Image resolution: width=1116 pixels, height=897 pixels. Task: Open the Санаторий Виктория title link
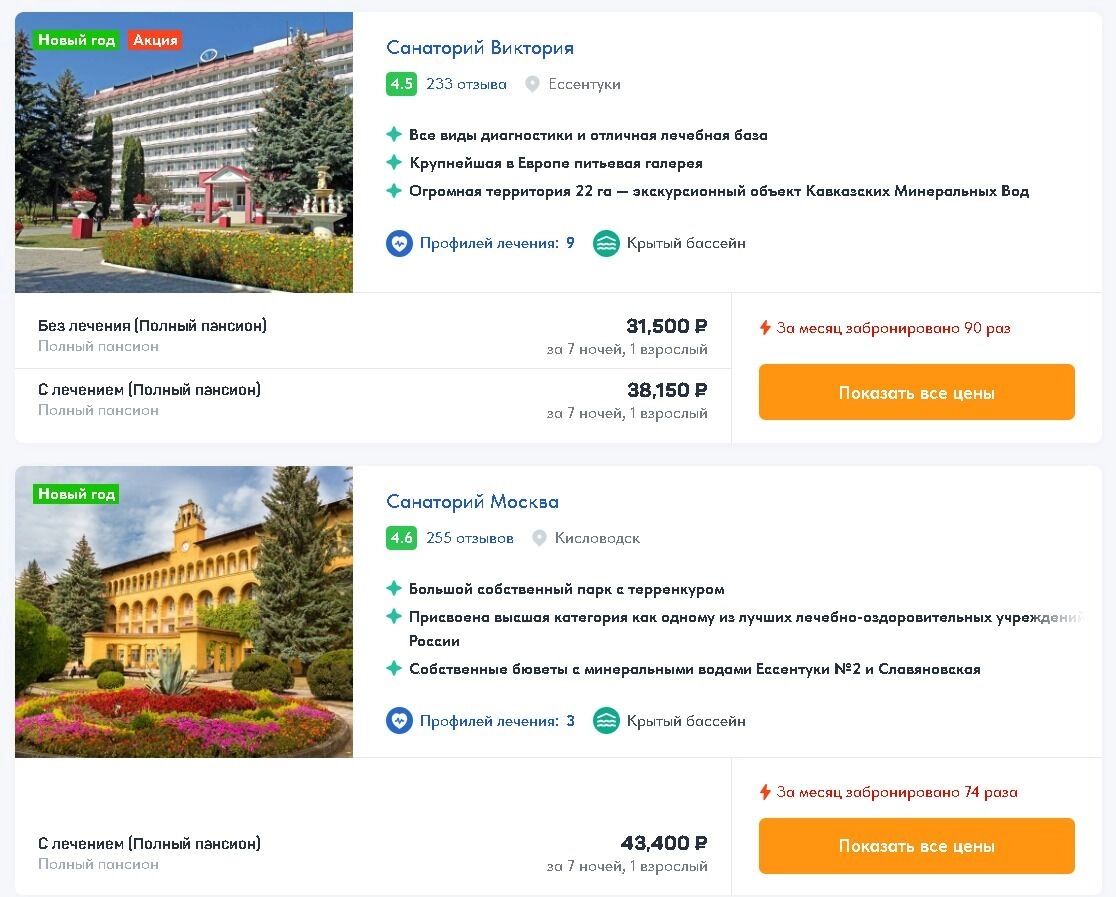tap(480, 48)
